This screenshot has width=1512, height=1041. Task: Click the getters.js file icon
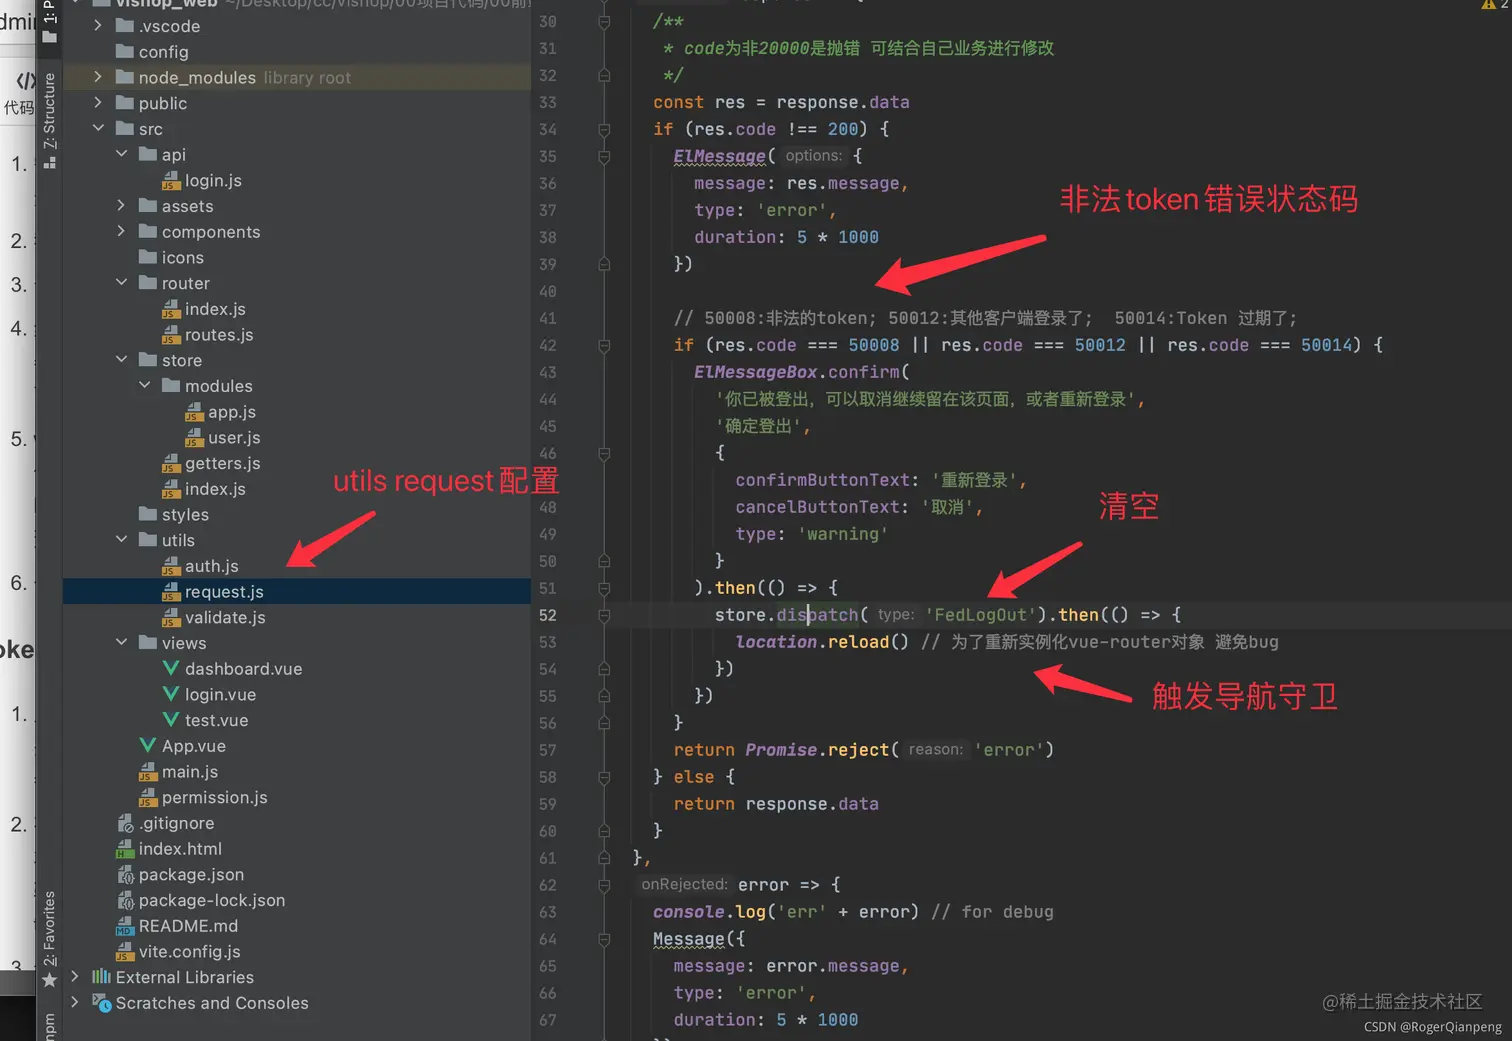(x=171, y=464)
